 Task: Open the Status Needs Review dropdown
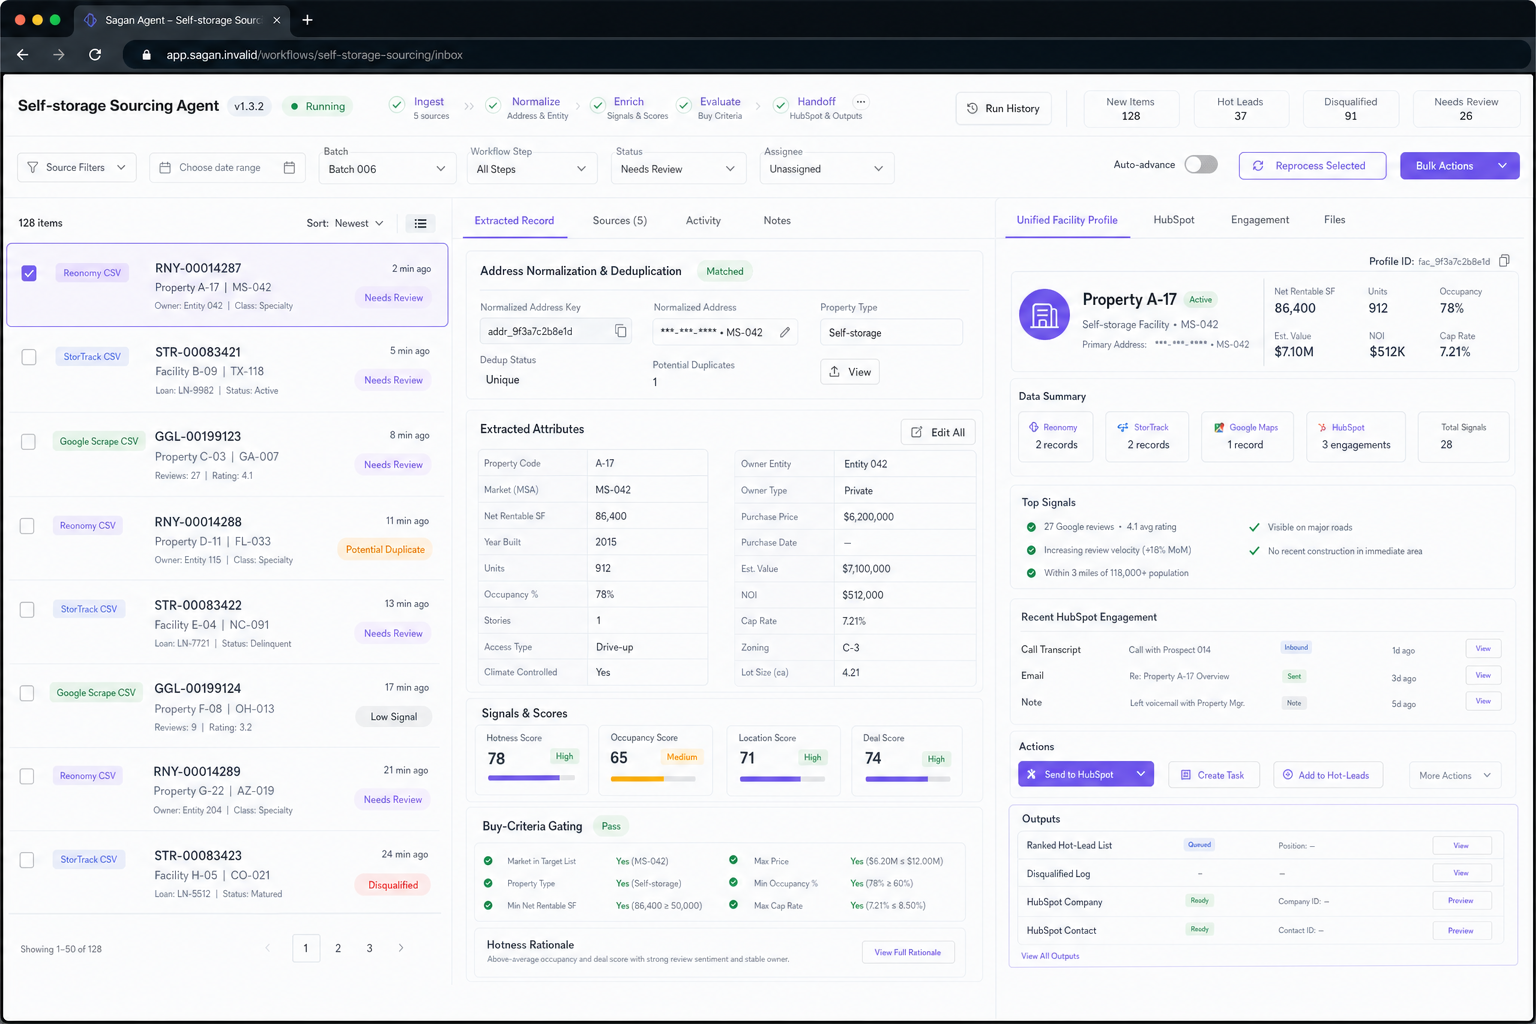(x=678, y=169)
